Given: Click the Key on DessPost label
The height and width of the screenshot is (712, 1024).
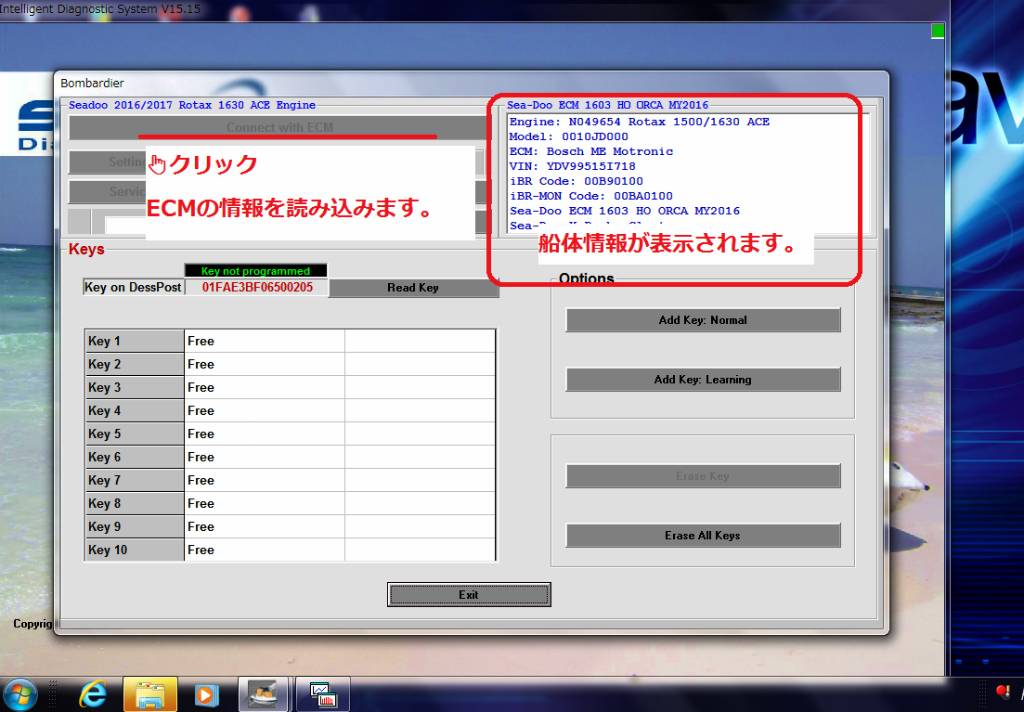Looking at the screenshot, I should [x=133, y=287].
